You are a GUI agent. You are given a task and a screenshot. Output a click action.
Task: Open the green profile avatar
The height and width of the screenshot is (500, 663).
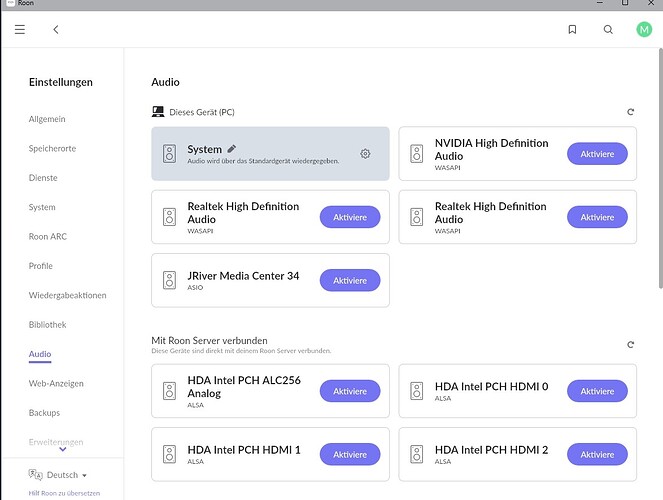tap(643, 30)
